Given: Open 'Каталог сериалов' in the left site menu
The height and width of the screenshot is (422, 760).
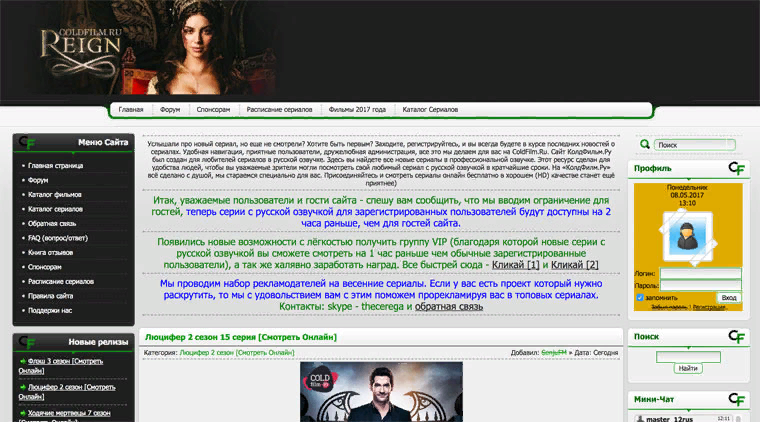Looking at the screenshot, I should [55, 209].
